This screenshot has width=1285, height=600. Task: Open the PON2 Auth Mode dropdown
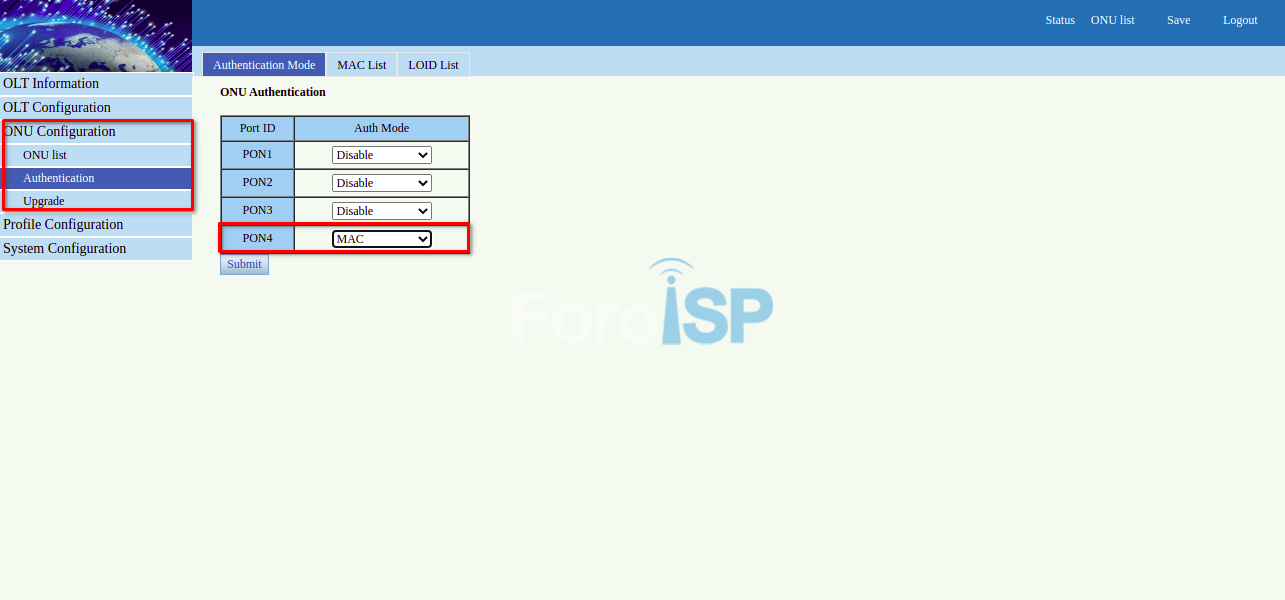(x=381, y=183)
